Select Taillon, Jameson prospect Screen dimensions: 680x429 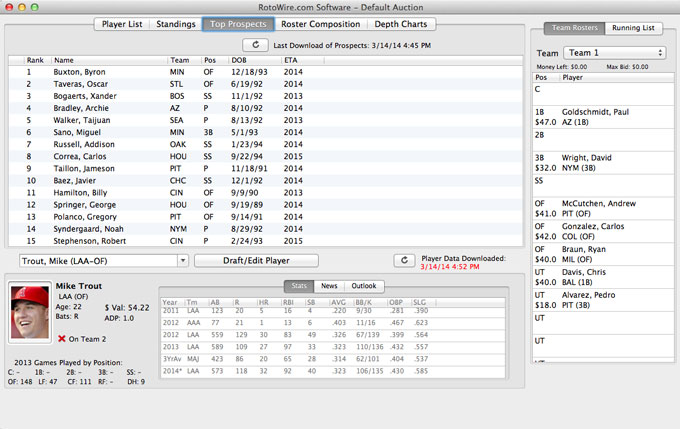tap(265, 169)
